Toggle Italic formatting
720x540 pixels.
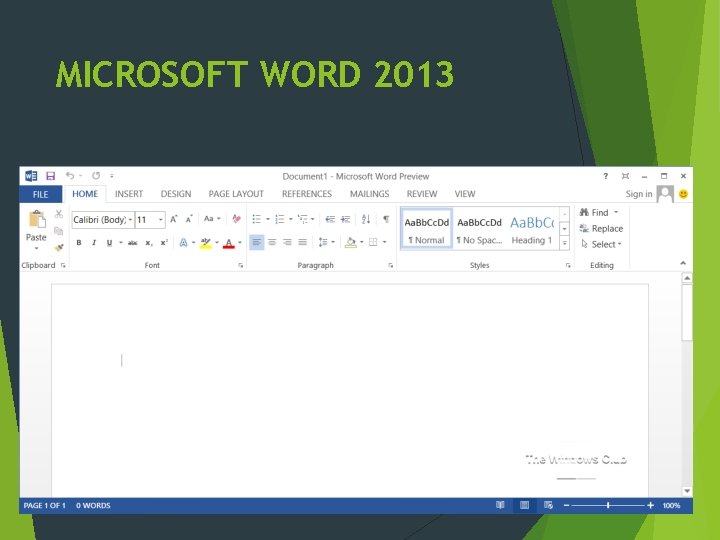tap(94, 242)
